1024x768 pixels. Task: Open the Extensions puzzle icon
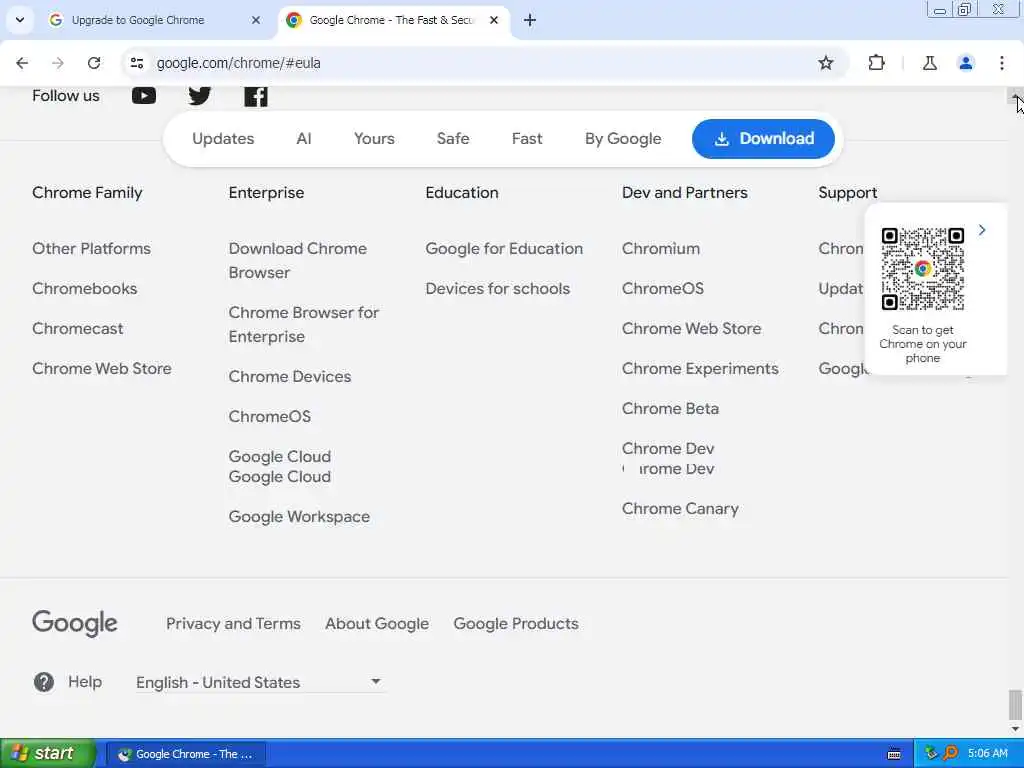point(876,63)
